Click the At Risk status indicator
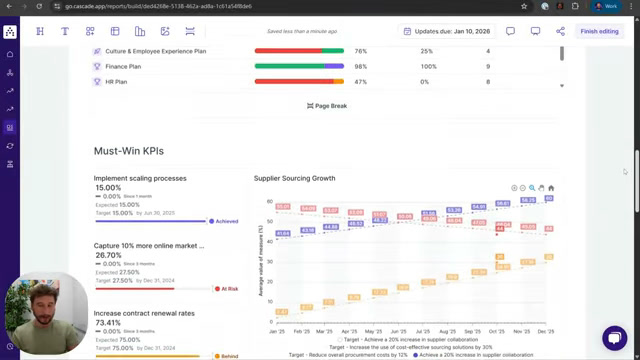 227,289
